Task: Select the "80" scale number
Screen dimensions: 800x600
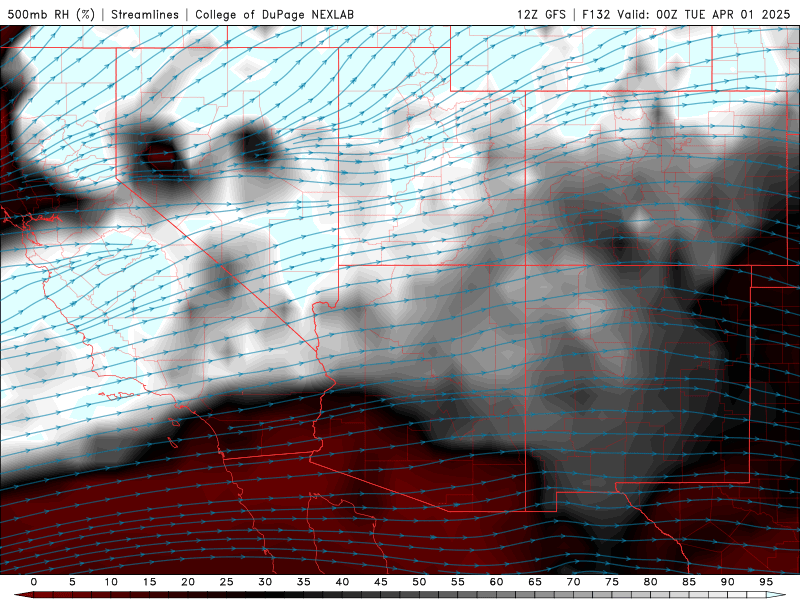Action: coord(651,582)
